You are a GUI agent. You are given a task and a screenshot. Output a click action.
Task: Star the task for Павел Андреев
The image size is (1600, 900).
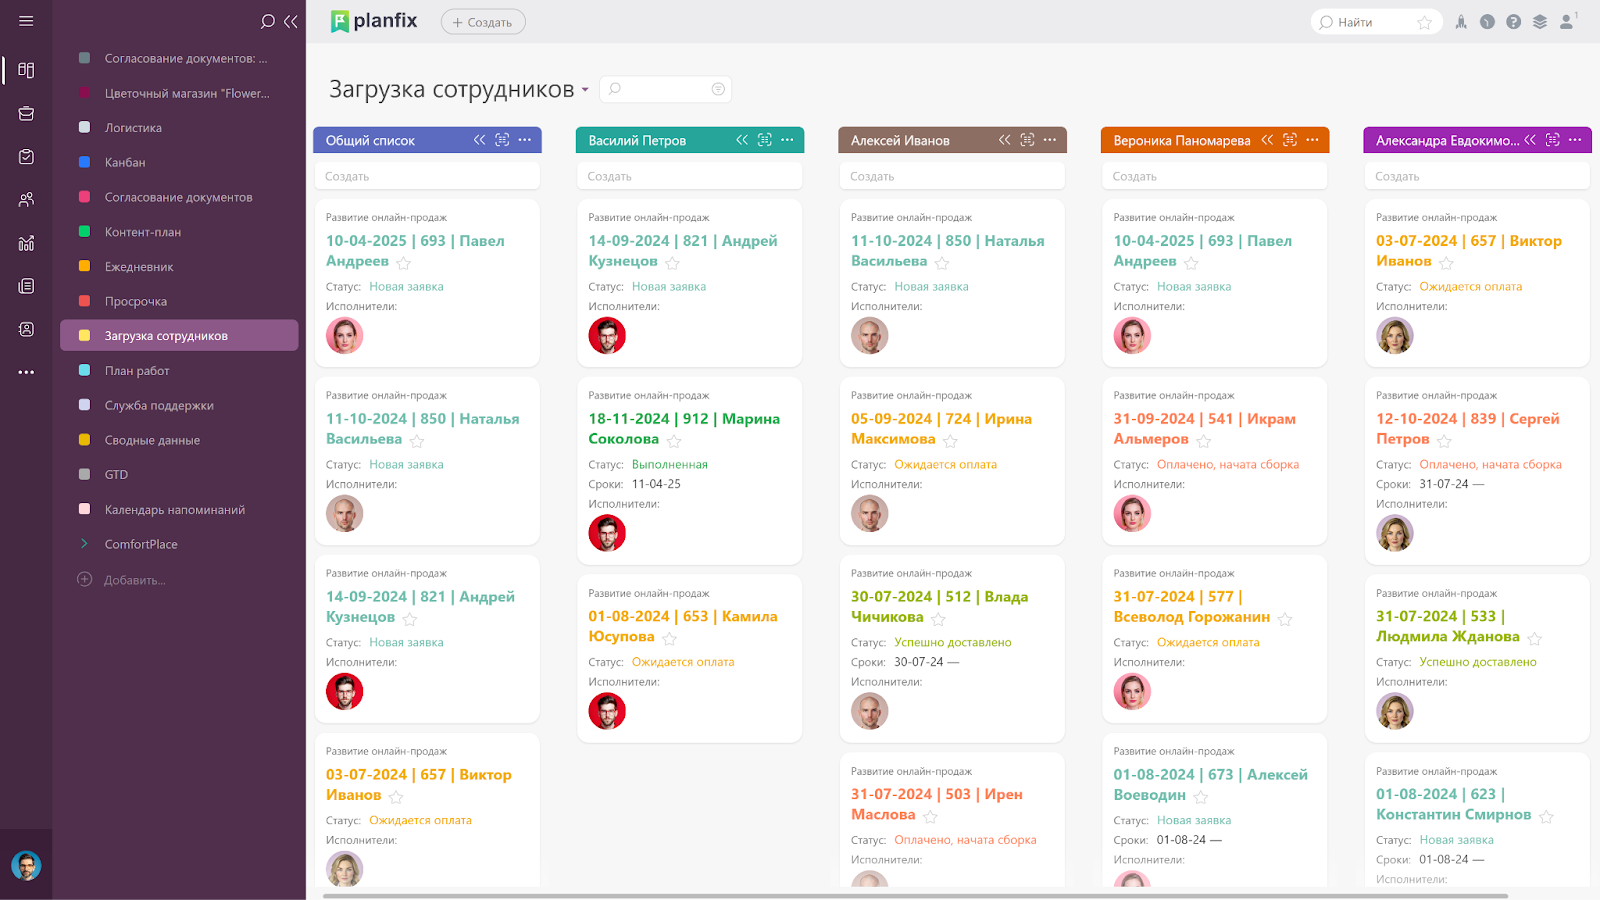[403, 263]
